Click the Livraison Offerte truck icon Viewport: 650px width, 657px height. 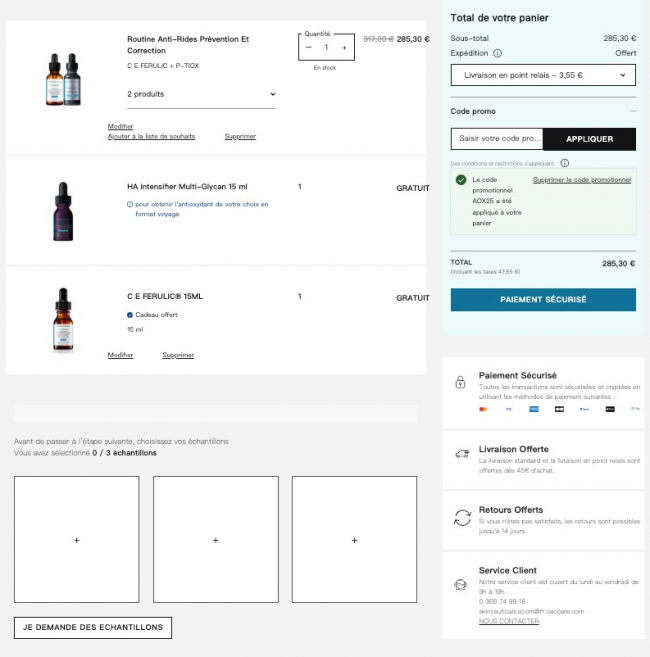coord(461,454)
